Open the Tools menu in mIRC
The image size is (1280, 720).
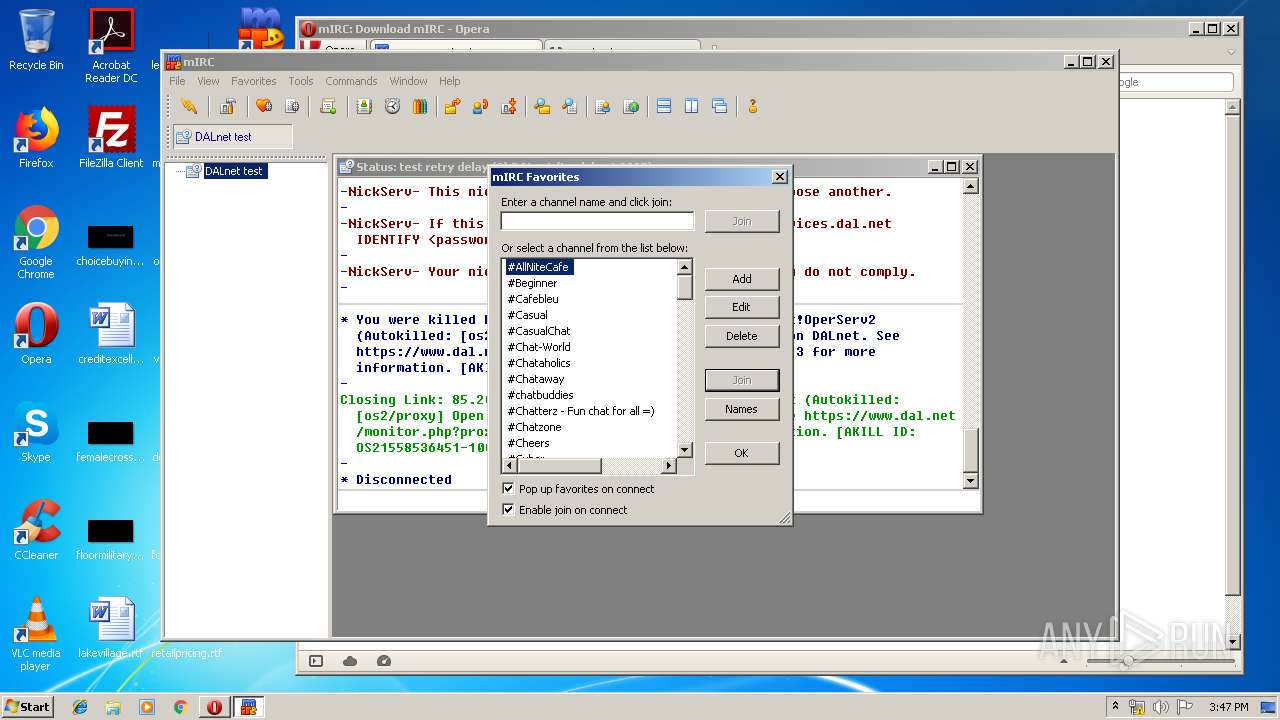[301, 81]
